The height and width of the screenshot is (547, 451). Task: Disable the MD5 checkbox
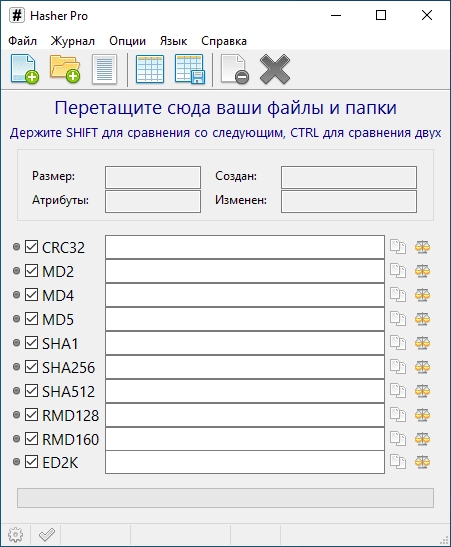pos(31,319)
